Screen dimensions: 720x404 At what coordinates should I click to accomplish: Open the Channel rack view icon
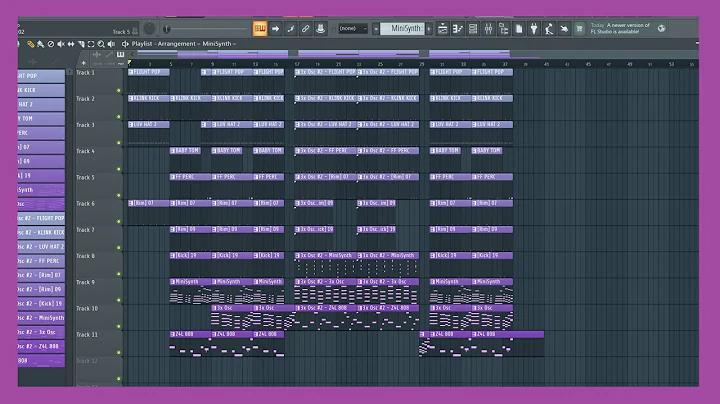pos(473,29)
